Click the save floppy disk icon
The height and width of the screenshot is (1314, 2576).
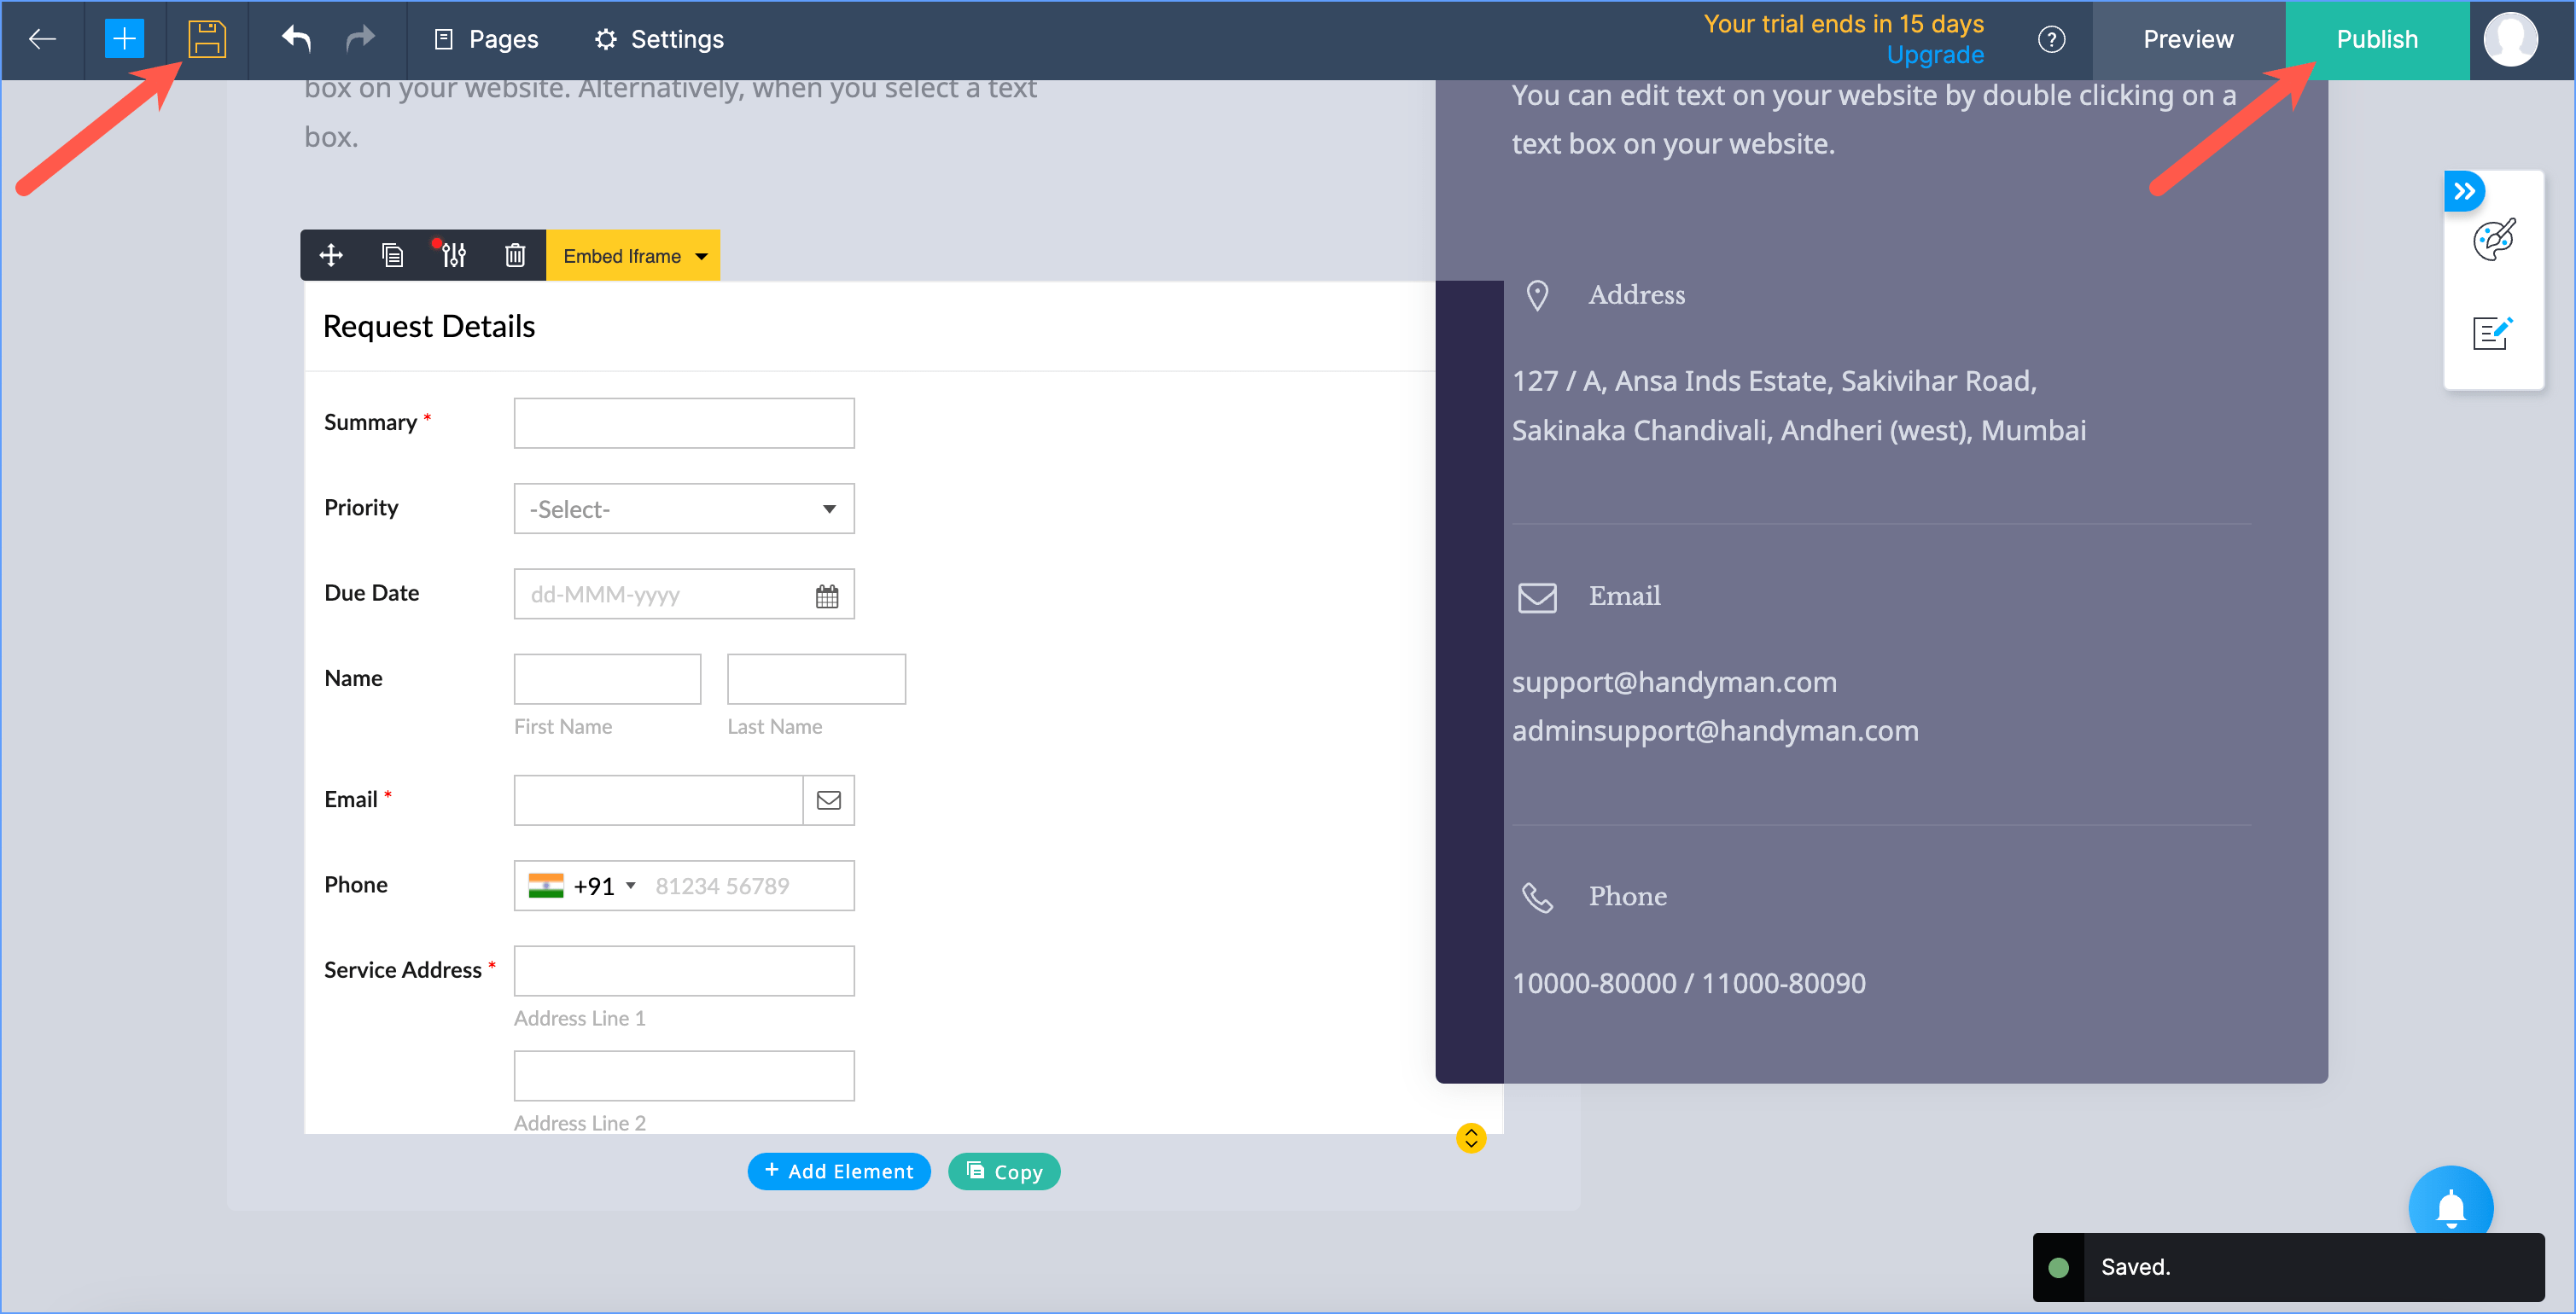point(207,39)
